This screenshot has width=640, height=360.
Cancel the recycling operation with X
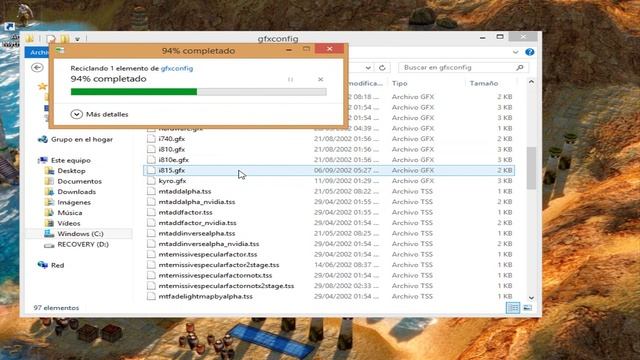click(x=320, y=79)
